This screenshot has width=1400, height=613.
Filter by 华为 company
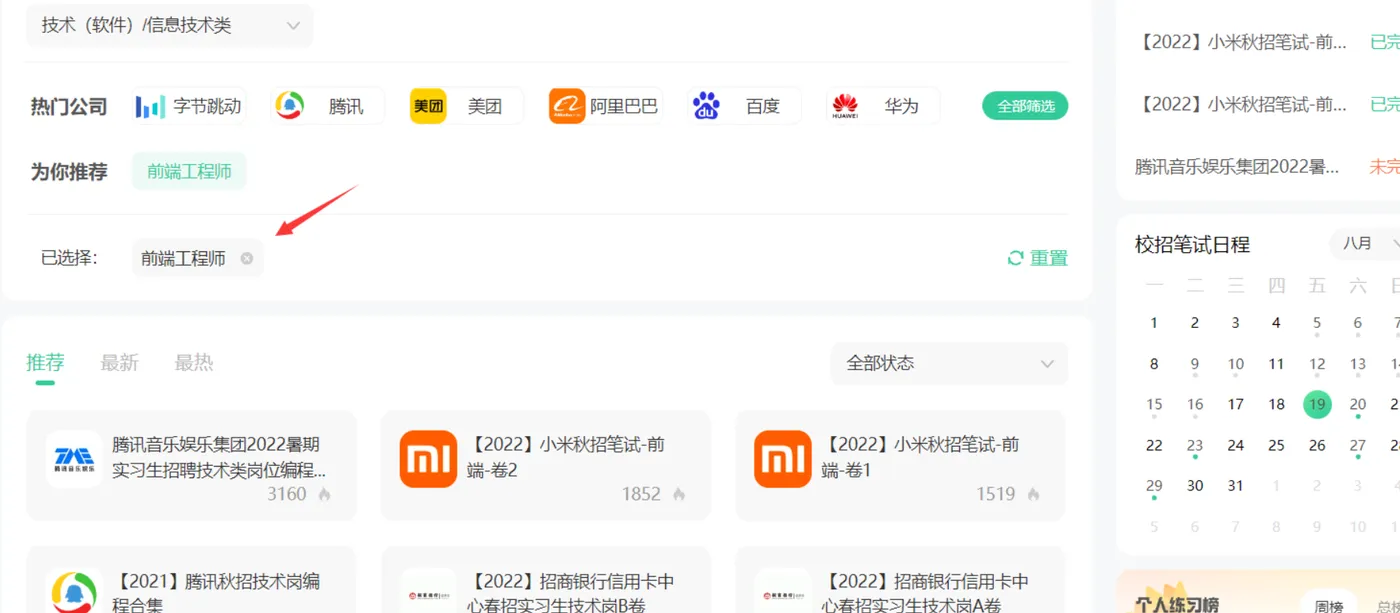click(x=883, y=106)
